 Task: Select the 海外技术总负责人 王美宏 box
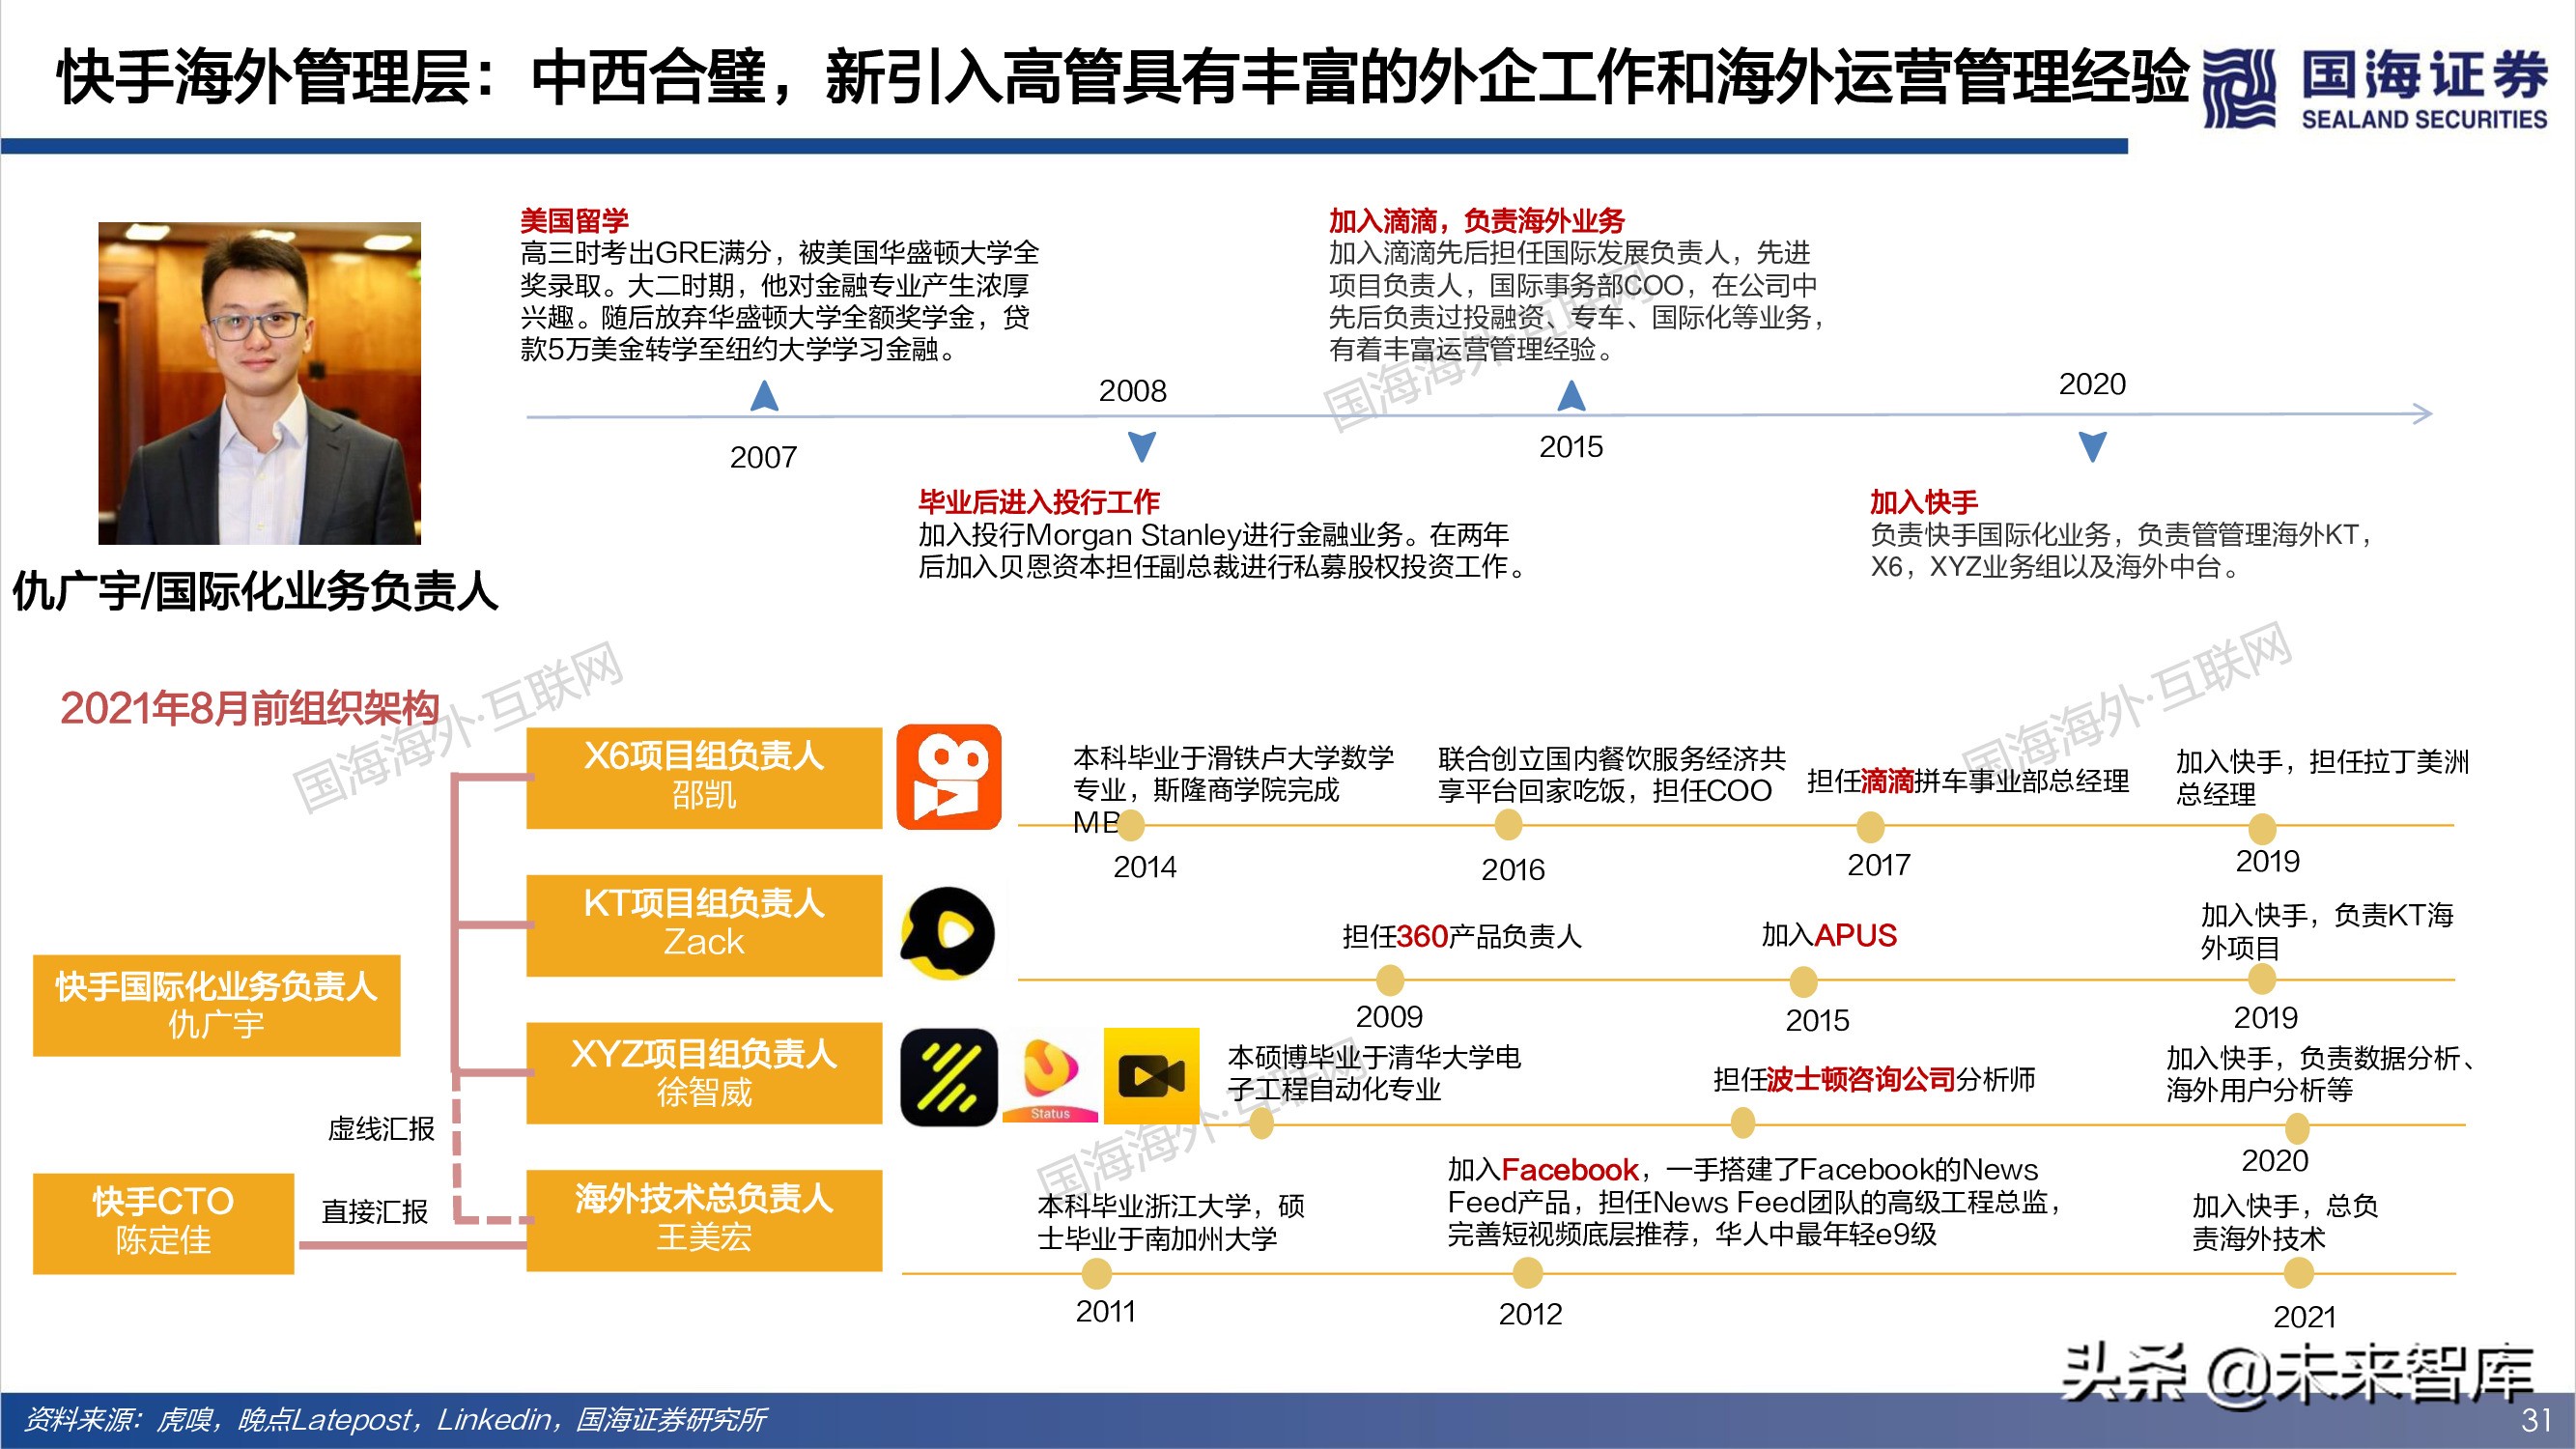click(704, 1220)
